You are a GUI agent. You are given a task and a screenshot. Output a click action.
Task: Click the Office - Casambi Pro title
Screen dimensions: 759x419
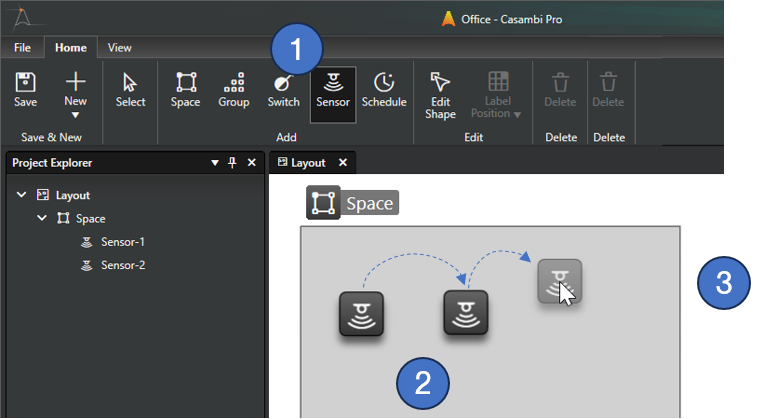tap(512, 19)
